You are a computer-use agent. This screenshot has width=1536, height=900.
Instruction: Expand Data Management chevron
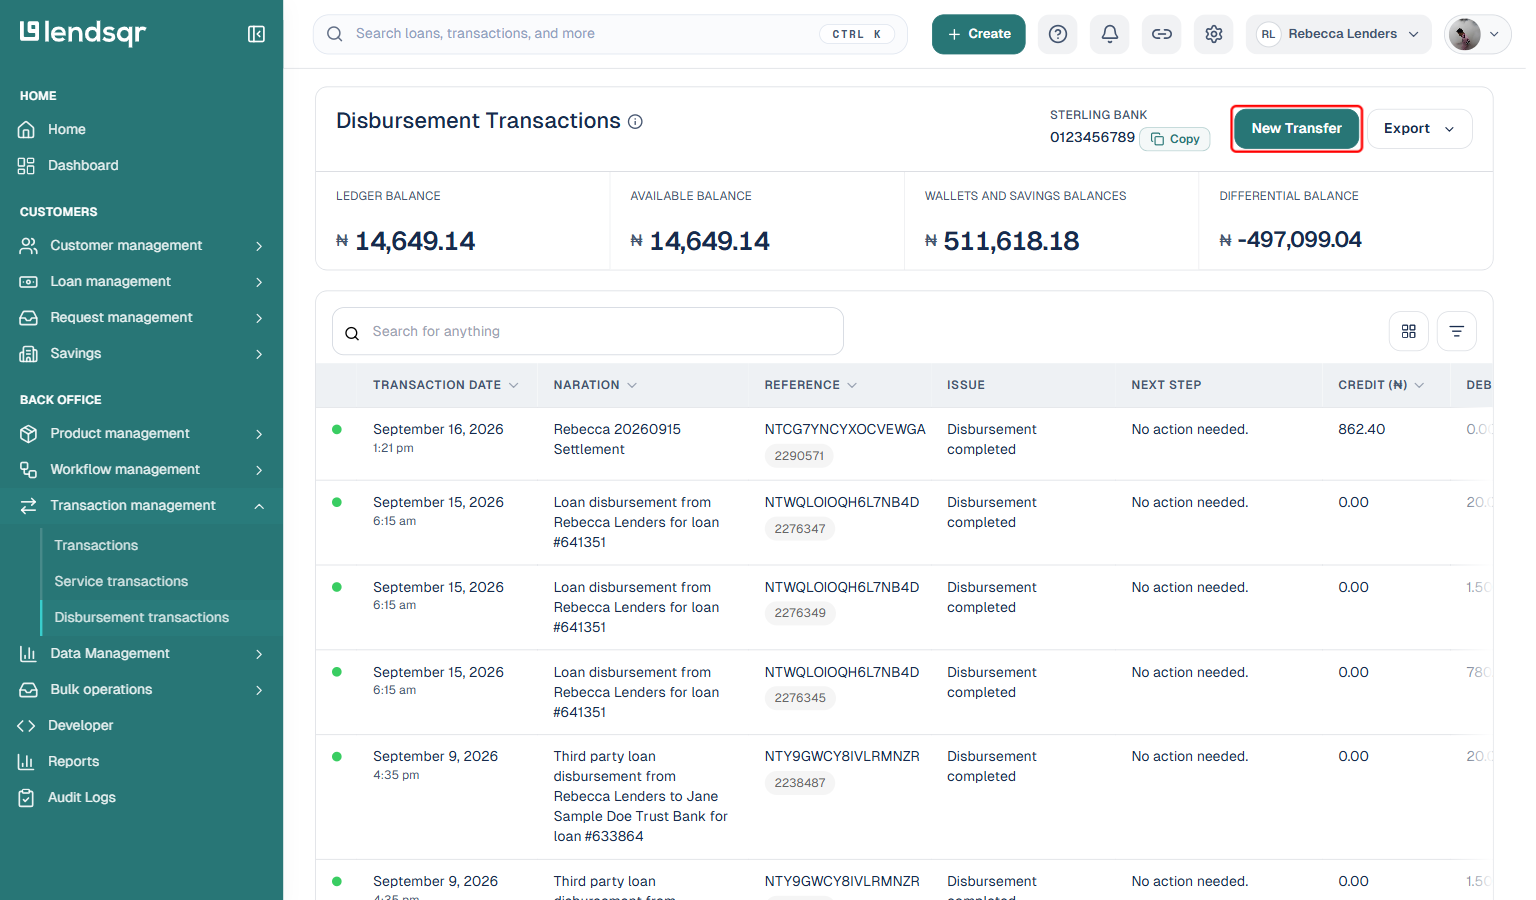pyautogui.click(x=259, y=654)
